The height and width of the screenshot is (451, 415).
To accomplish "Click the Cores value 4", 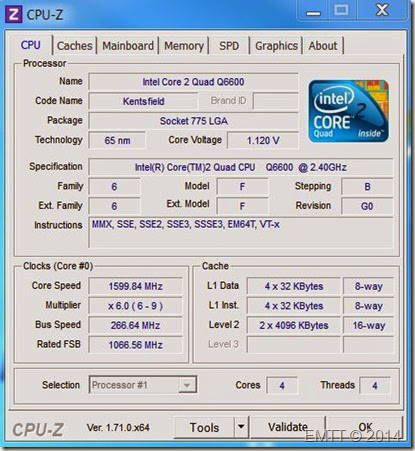I will (x=282, y=386).
